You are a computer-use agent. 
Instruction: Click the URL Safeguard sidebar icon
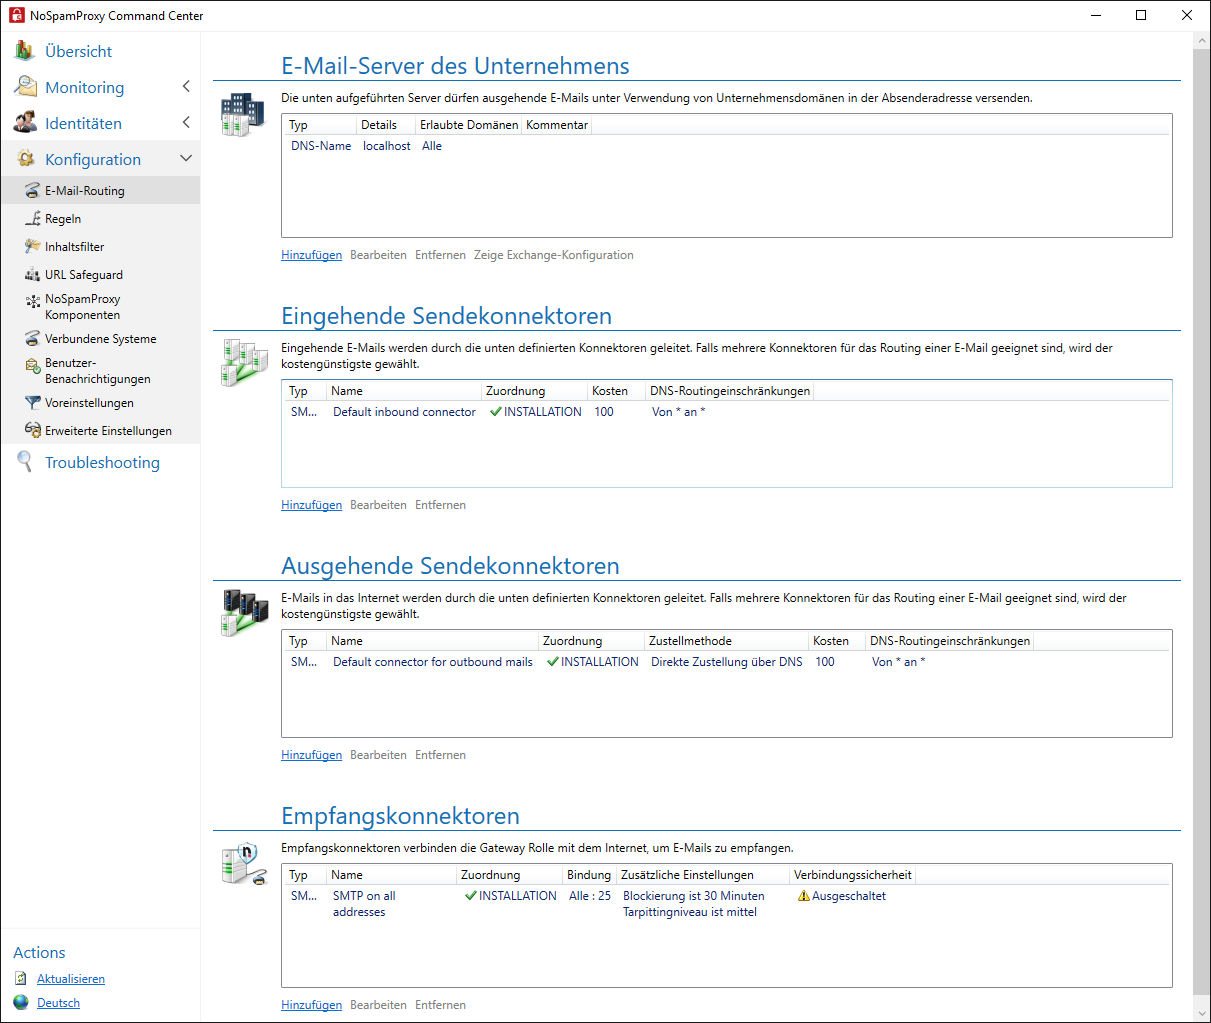pyautogui.click(x=33, y=275)
